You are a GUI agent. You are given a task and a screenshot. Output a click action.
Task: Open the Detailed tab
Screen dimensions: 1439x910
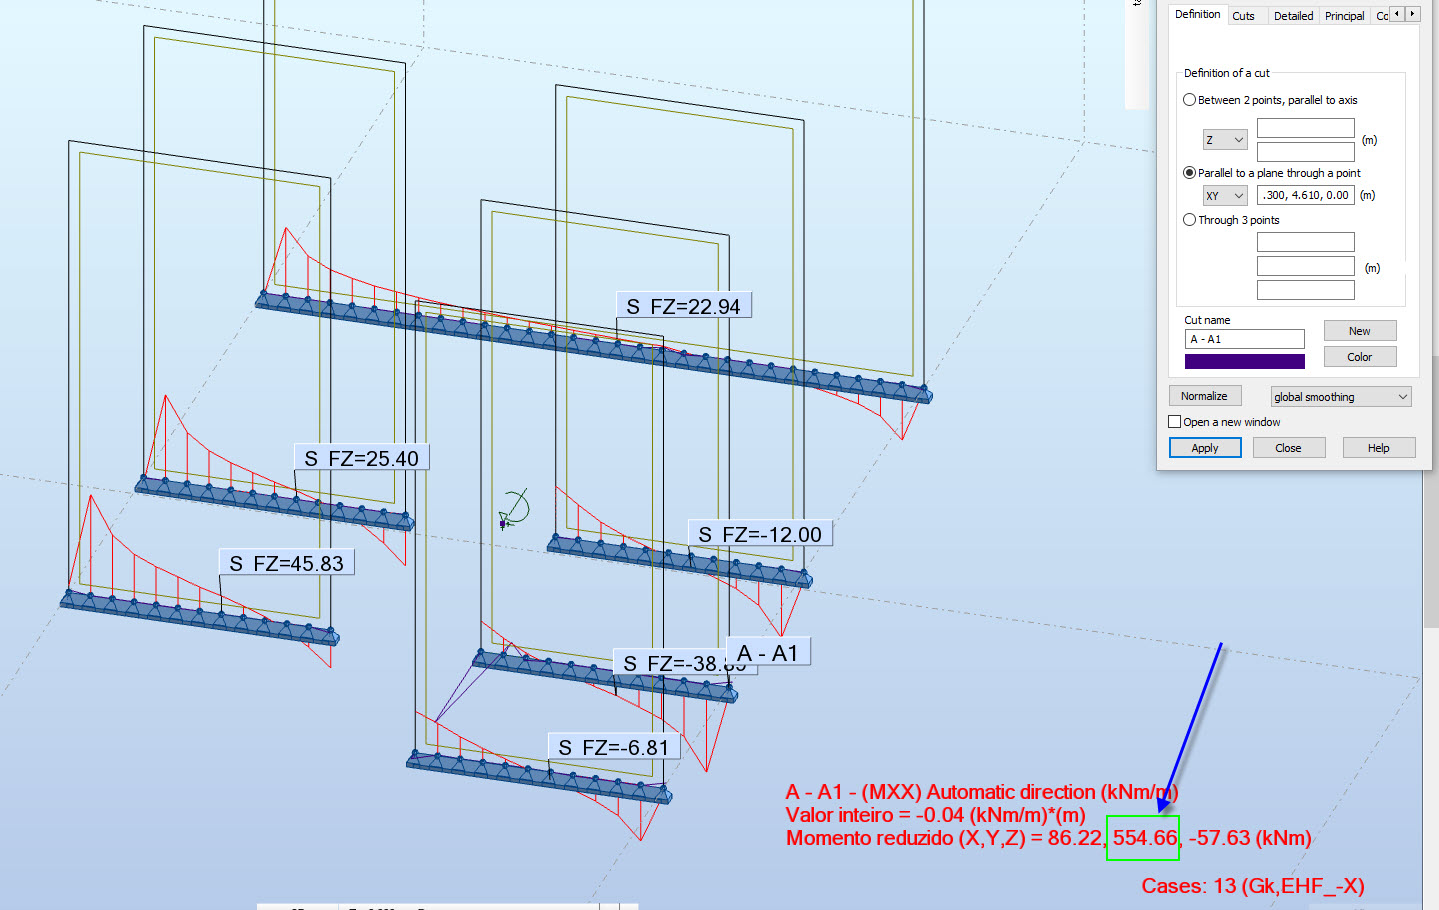click(1293, 16)
